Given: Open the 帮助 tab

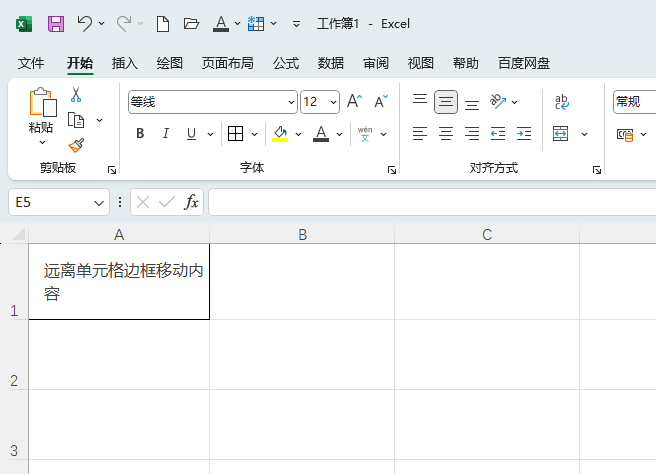Looking at the screenshot, I should [466, 63].
